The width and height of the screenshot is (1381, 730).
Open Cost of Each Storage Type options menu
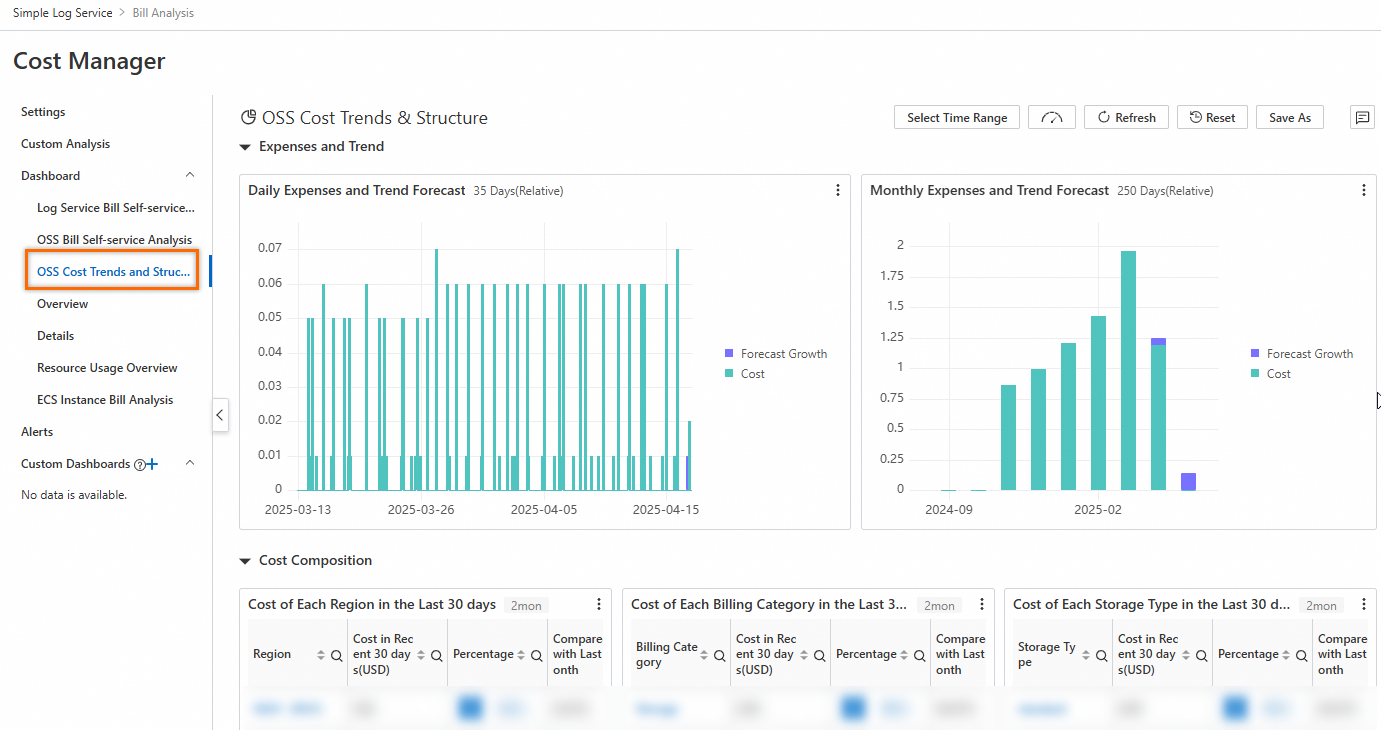click(x=1364, y=604)
